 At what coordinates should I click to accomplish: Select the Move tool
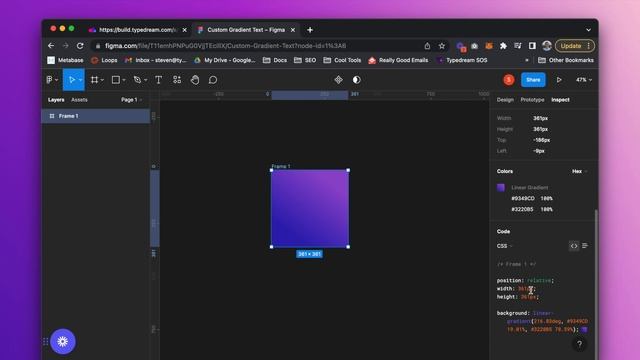tap(71, 80)
